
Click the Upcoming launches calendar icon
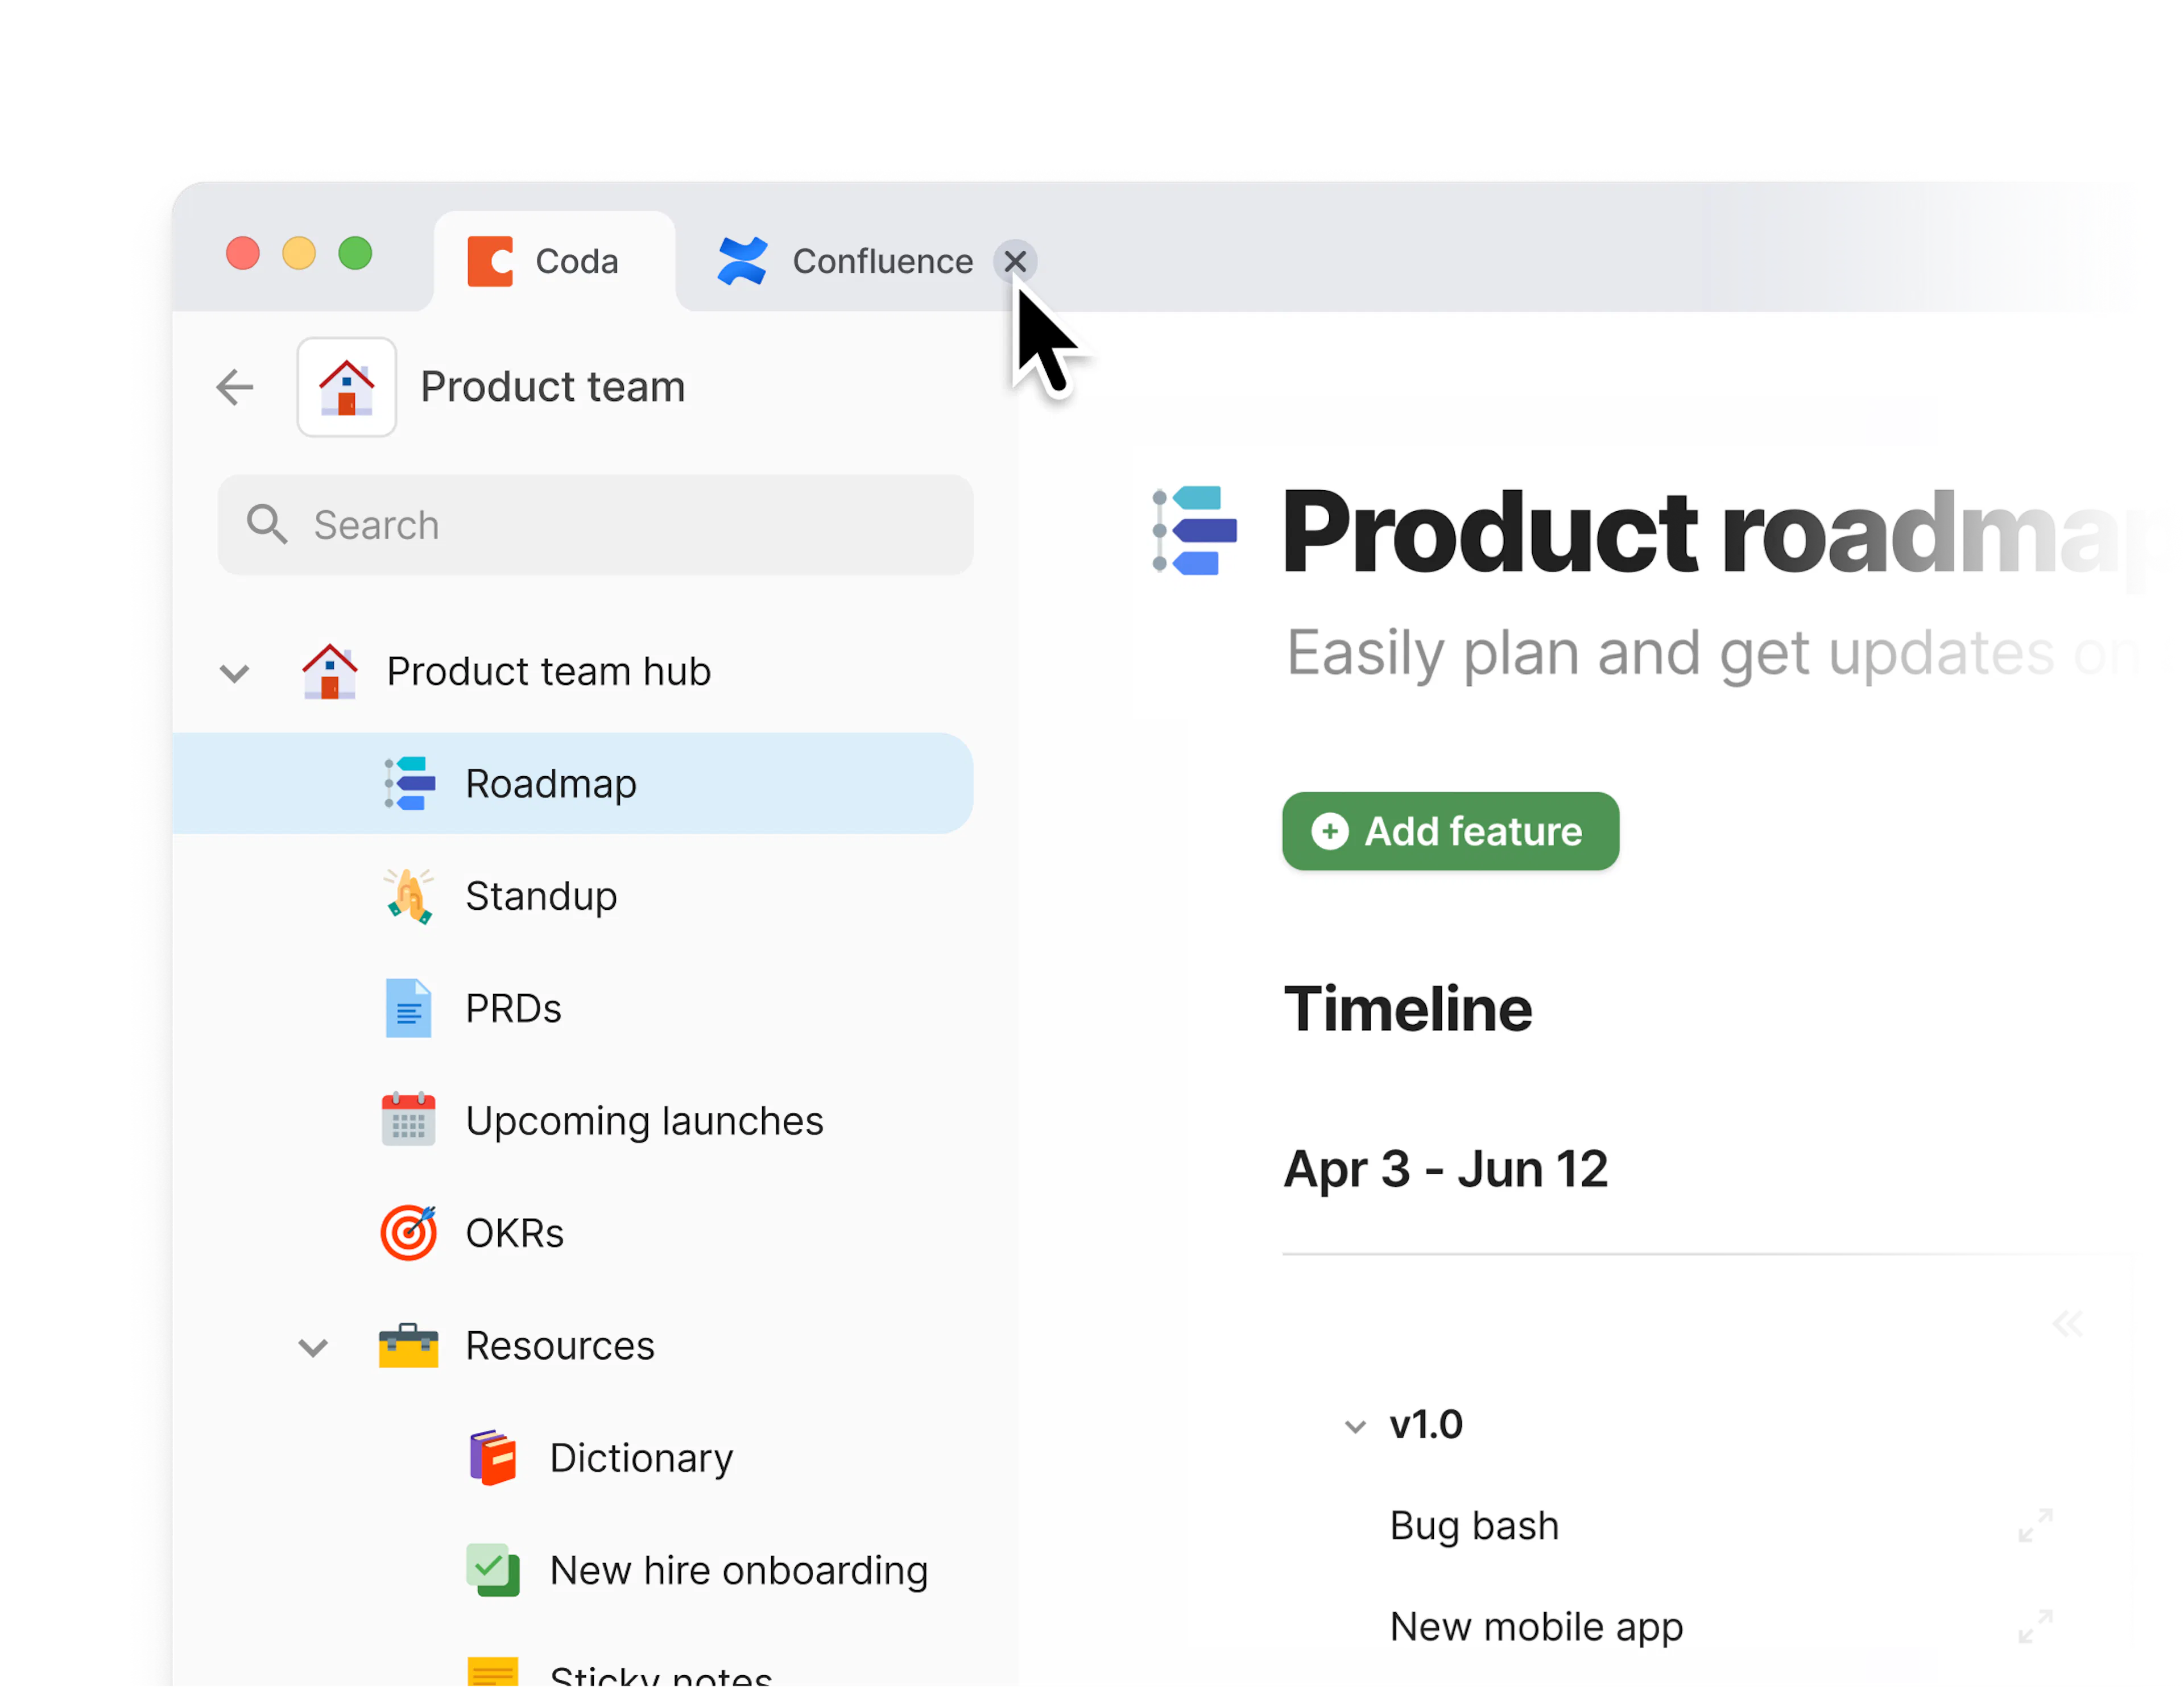coord(408,1120)
